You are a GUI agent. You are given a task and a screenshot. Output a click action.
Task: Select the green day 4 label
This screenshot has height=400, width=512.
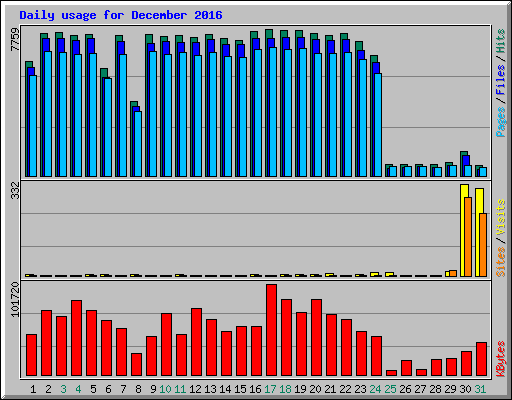78,389
